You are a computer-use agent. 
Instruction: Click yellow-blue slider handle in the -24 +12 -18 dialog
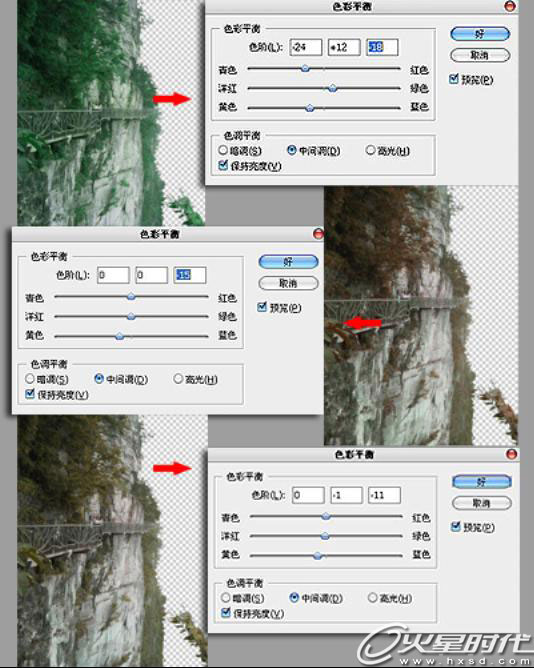click(x=310, y=108)
